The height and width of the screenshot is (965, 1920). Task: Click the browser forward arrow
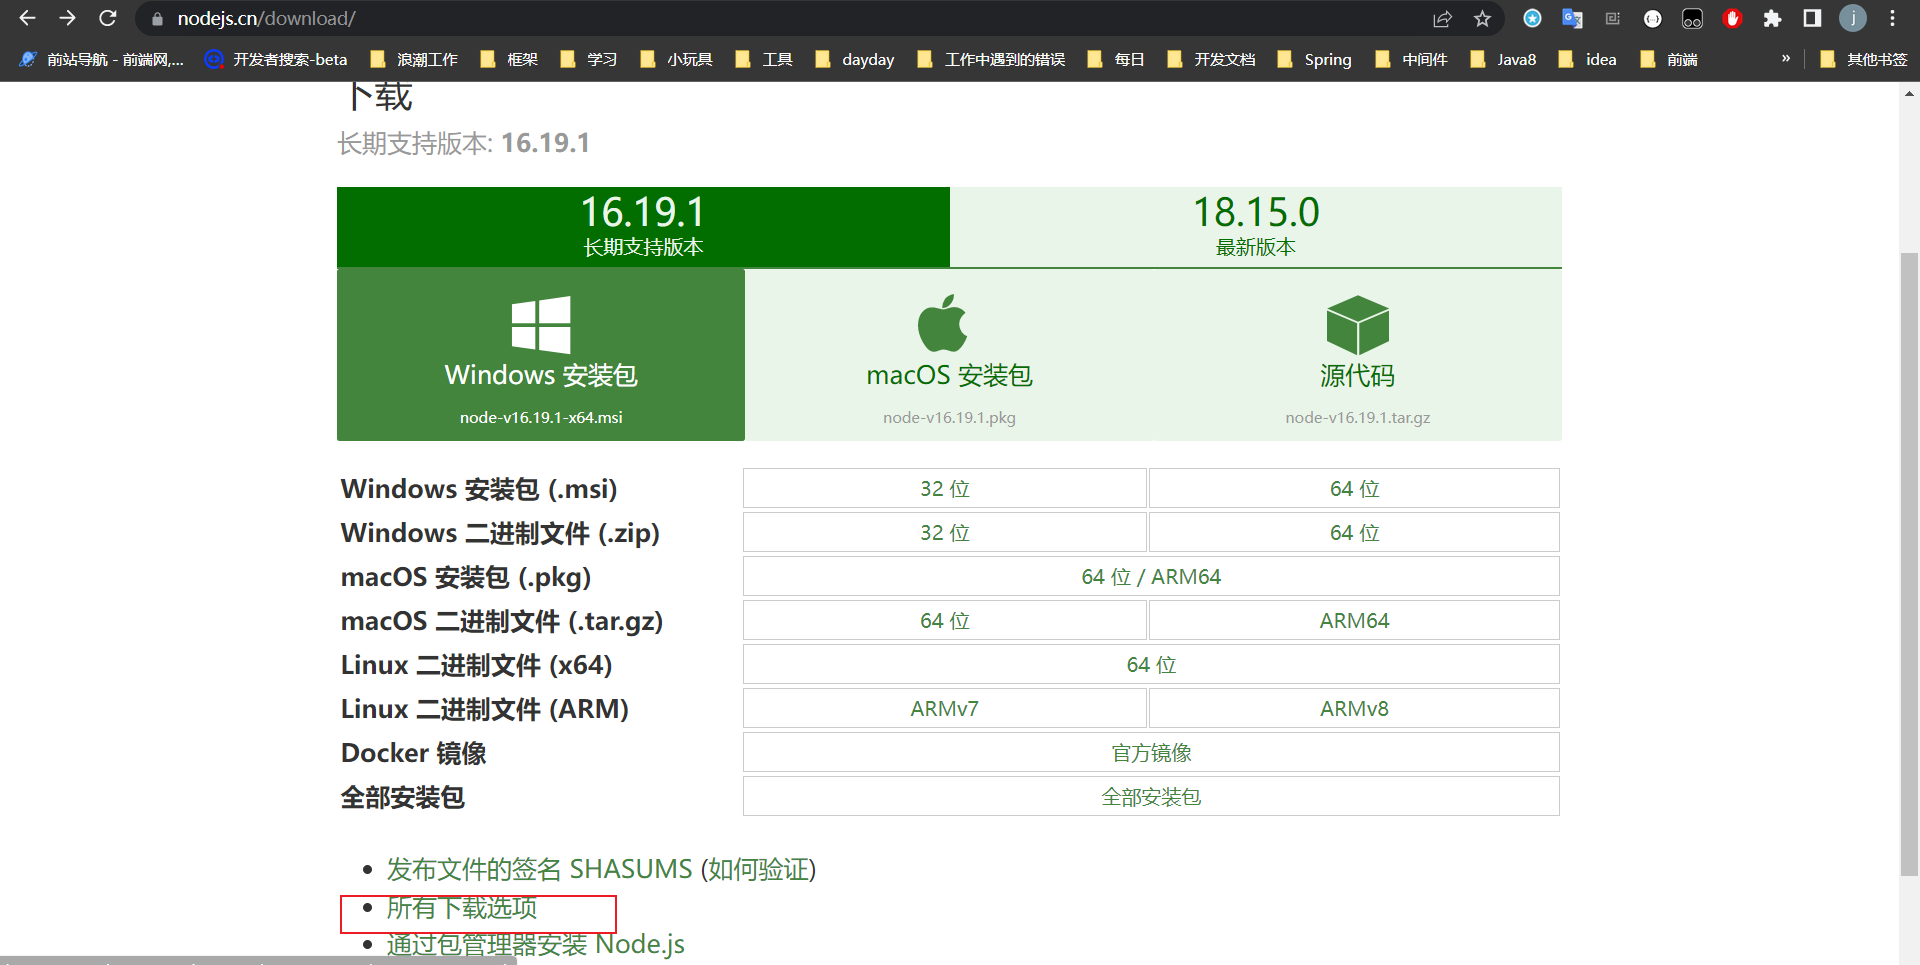click(67, 18)
